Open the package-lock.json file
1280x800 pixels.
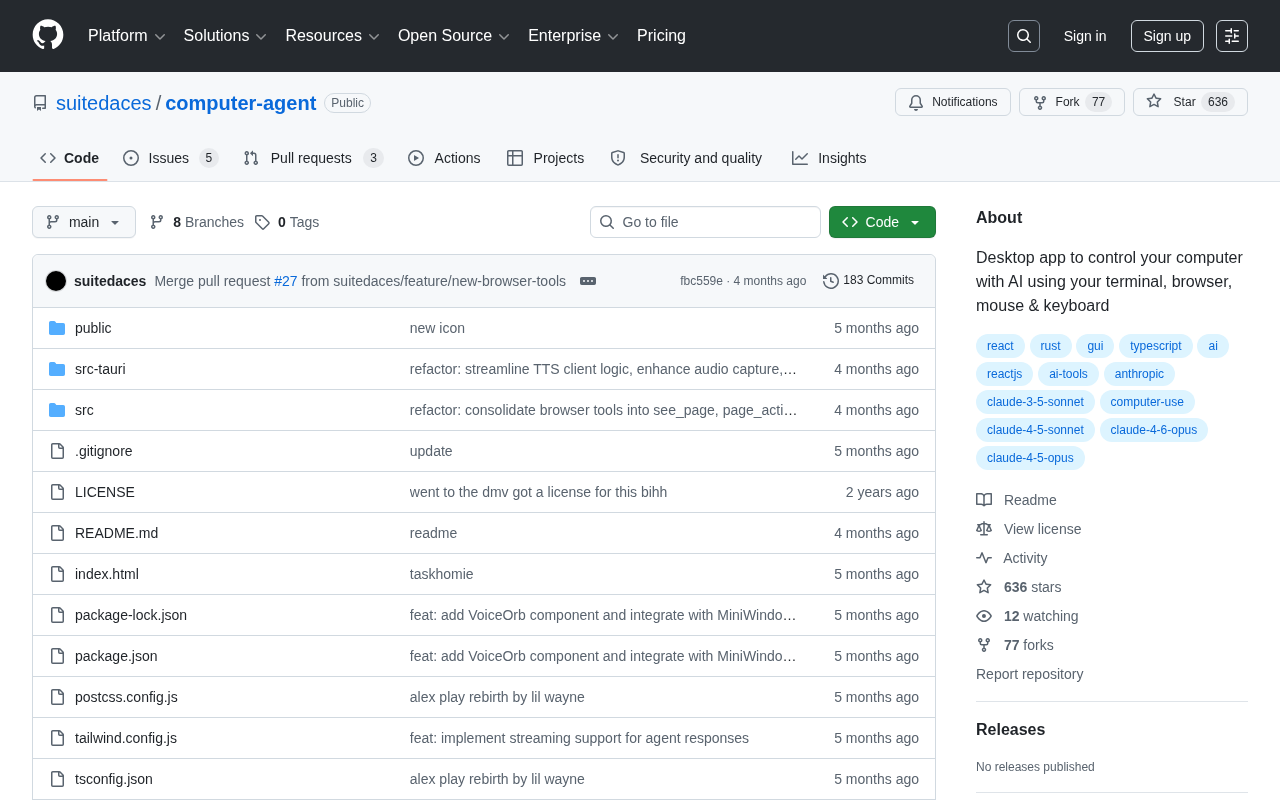131,615
